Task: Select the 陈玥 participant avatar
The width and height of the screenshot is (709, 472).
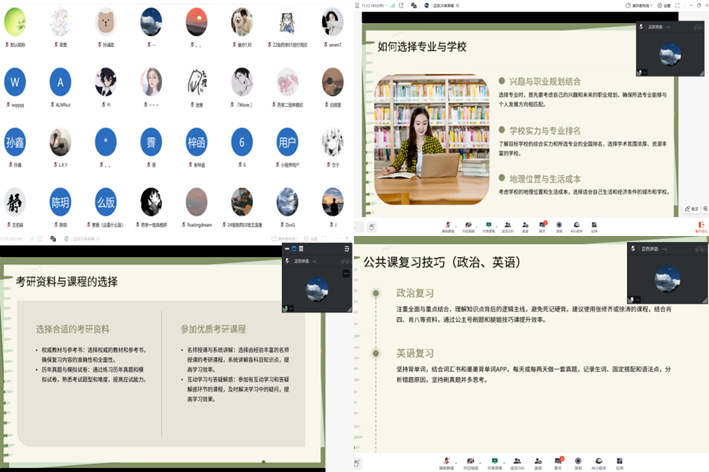Action: [x=61, y=201]
